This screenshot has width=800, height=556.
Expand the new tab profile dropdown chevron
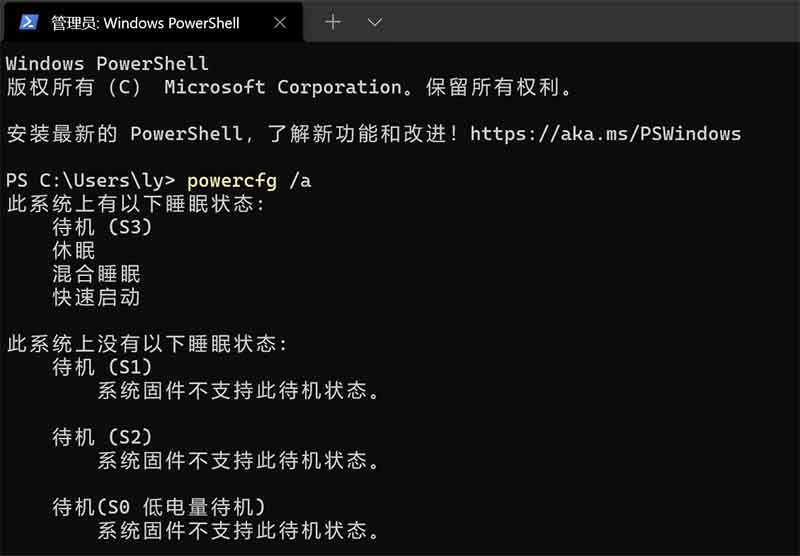[375, 22]
